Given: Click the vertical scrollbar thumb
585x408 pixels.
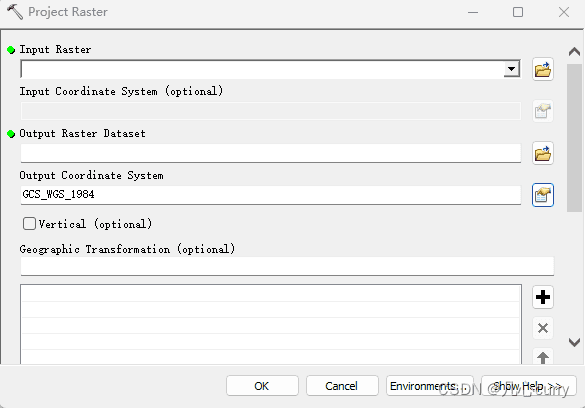Looking at the screenshot, I should [x=574, y=138].
